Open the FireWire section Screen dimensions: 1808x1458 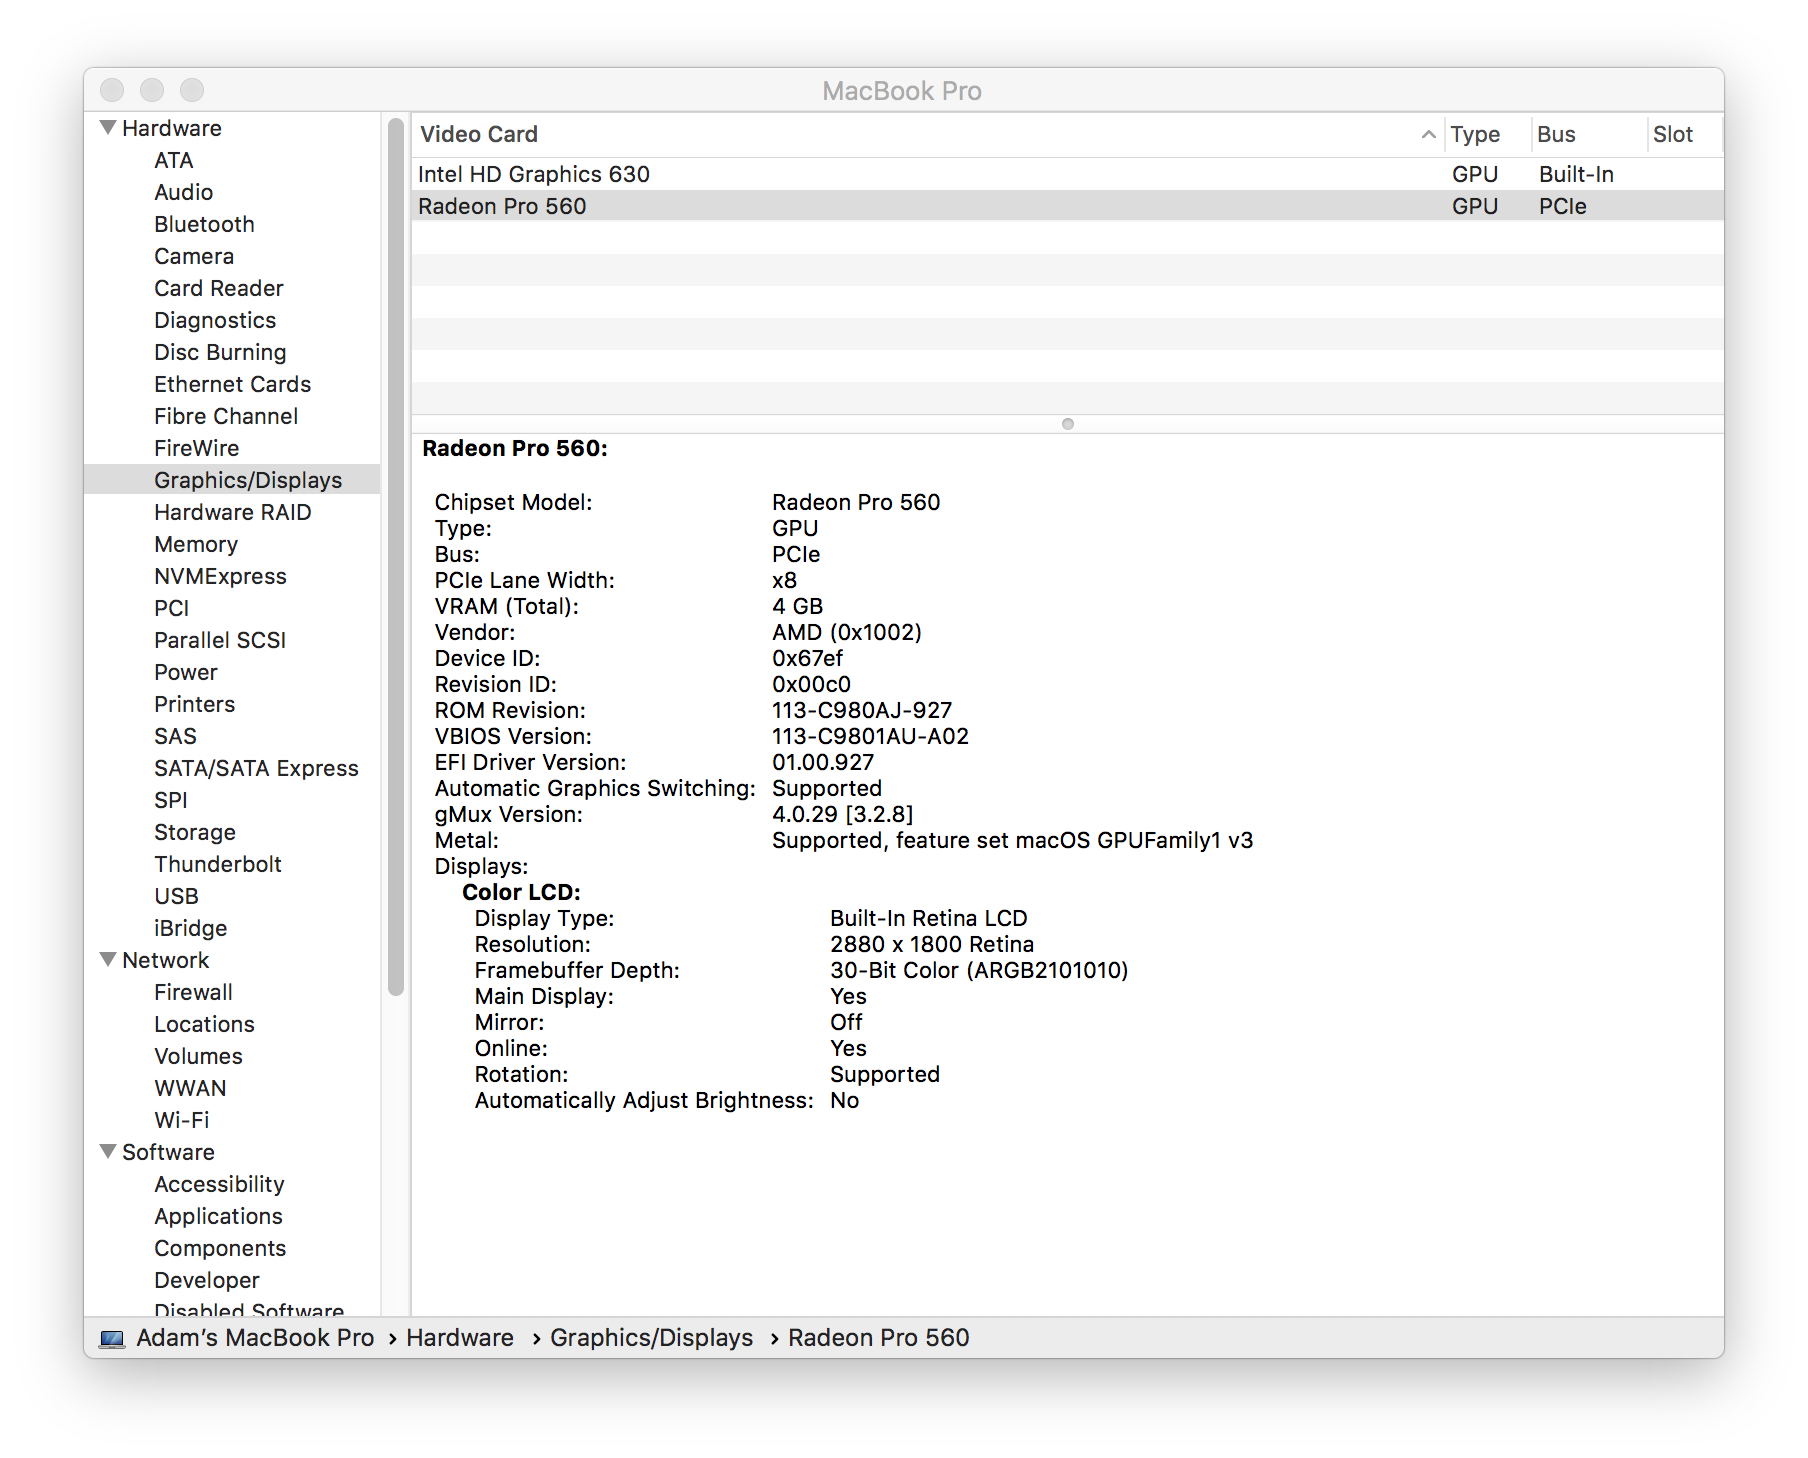[197, 448]
